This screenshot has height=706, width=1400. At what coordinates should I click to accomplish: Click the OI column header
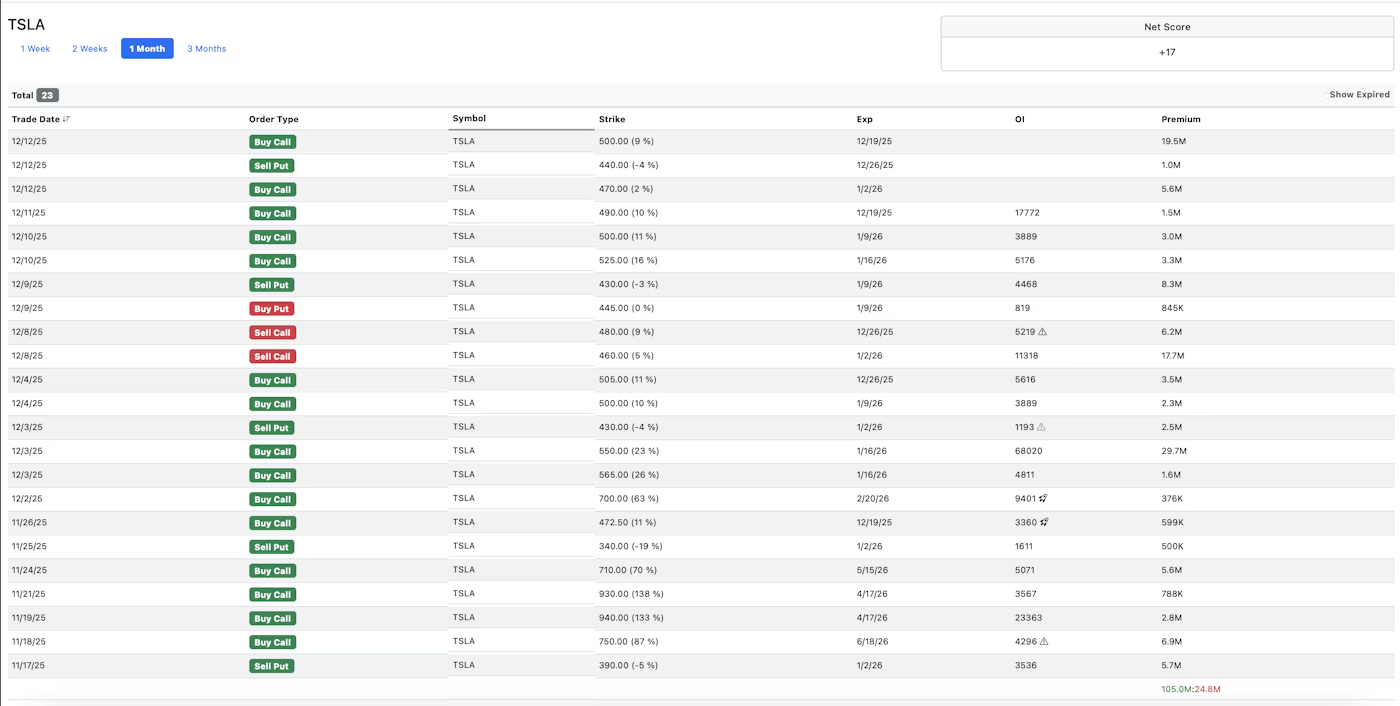pyautogui.click(x=1020, y=119)
